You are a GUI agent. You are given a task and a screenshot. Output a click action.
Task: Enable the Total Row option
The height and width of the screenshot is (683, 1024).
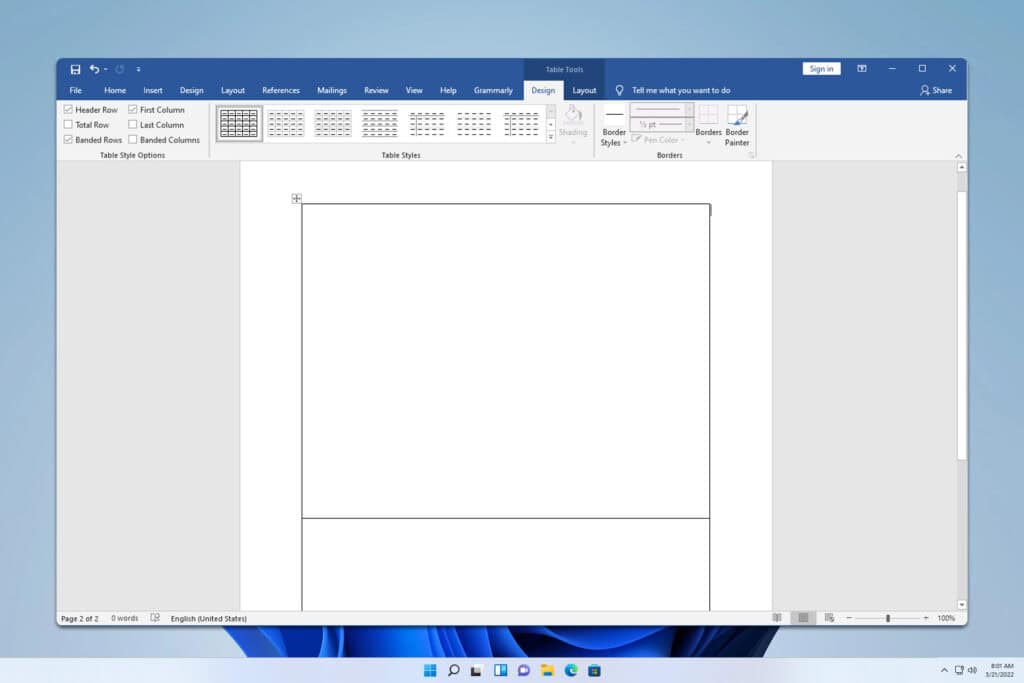[69, 124]
